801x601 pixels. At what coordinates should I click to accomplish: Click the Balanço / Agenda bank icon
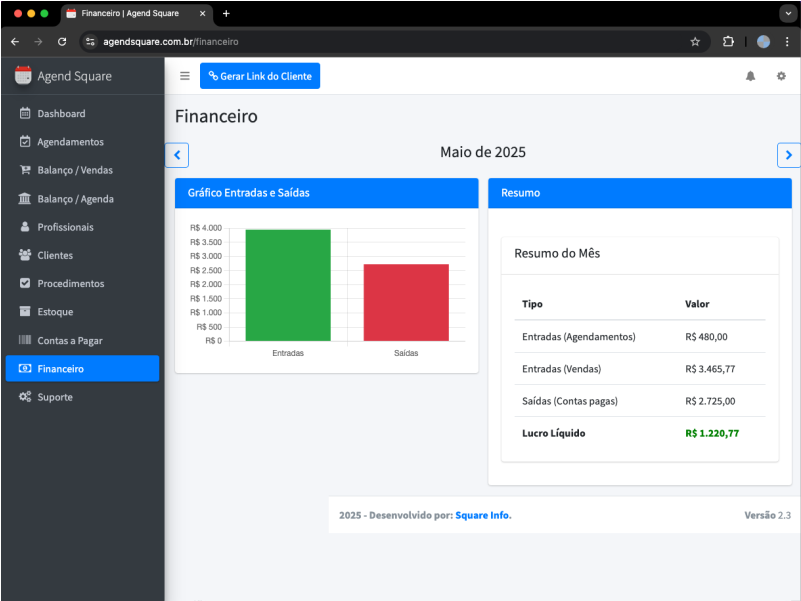point(25,199)
